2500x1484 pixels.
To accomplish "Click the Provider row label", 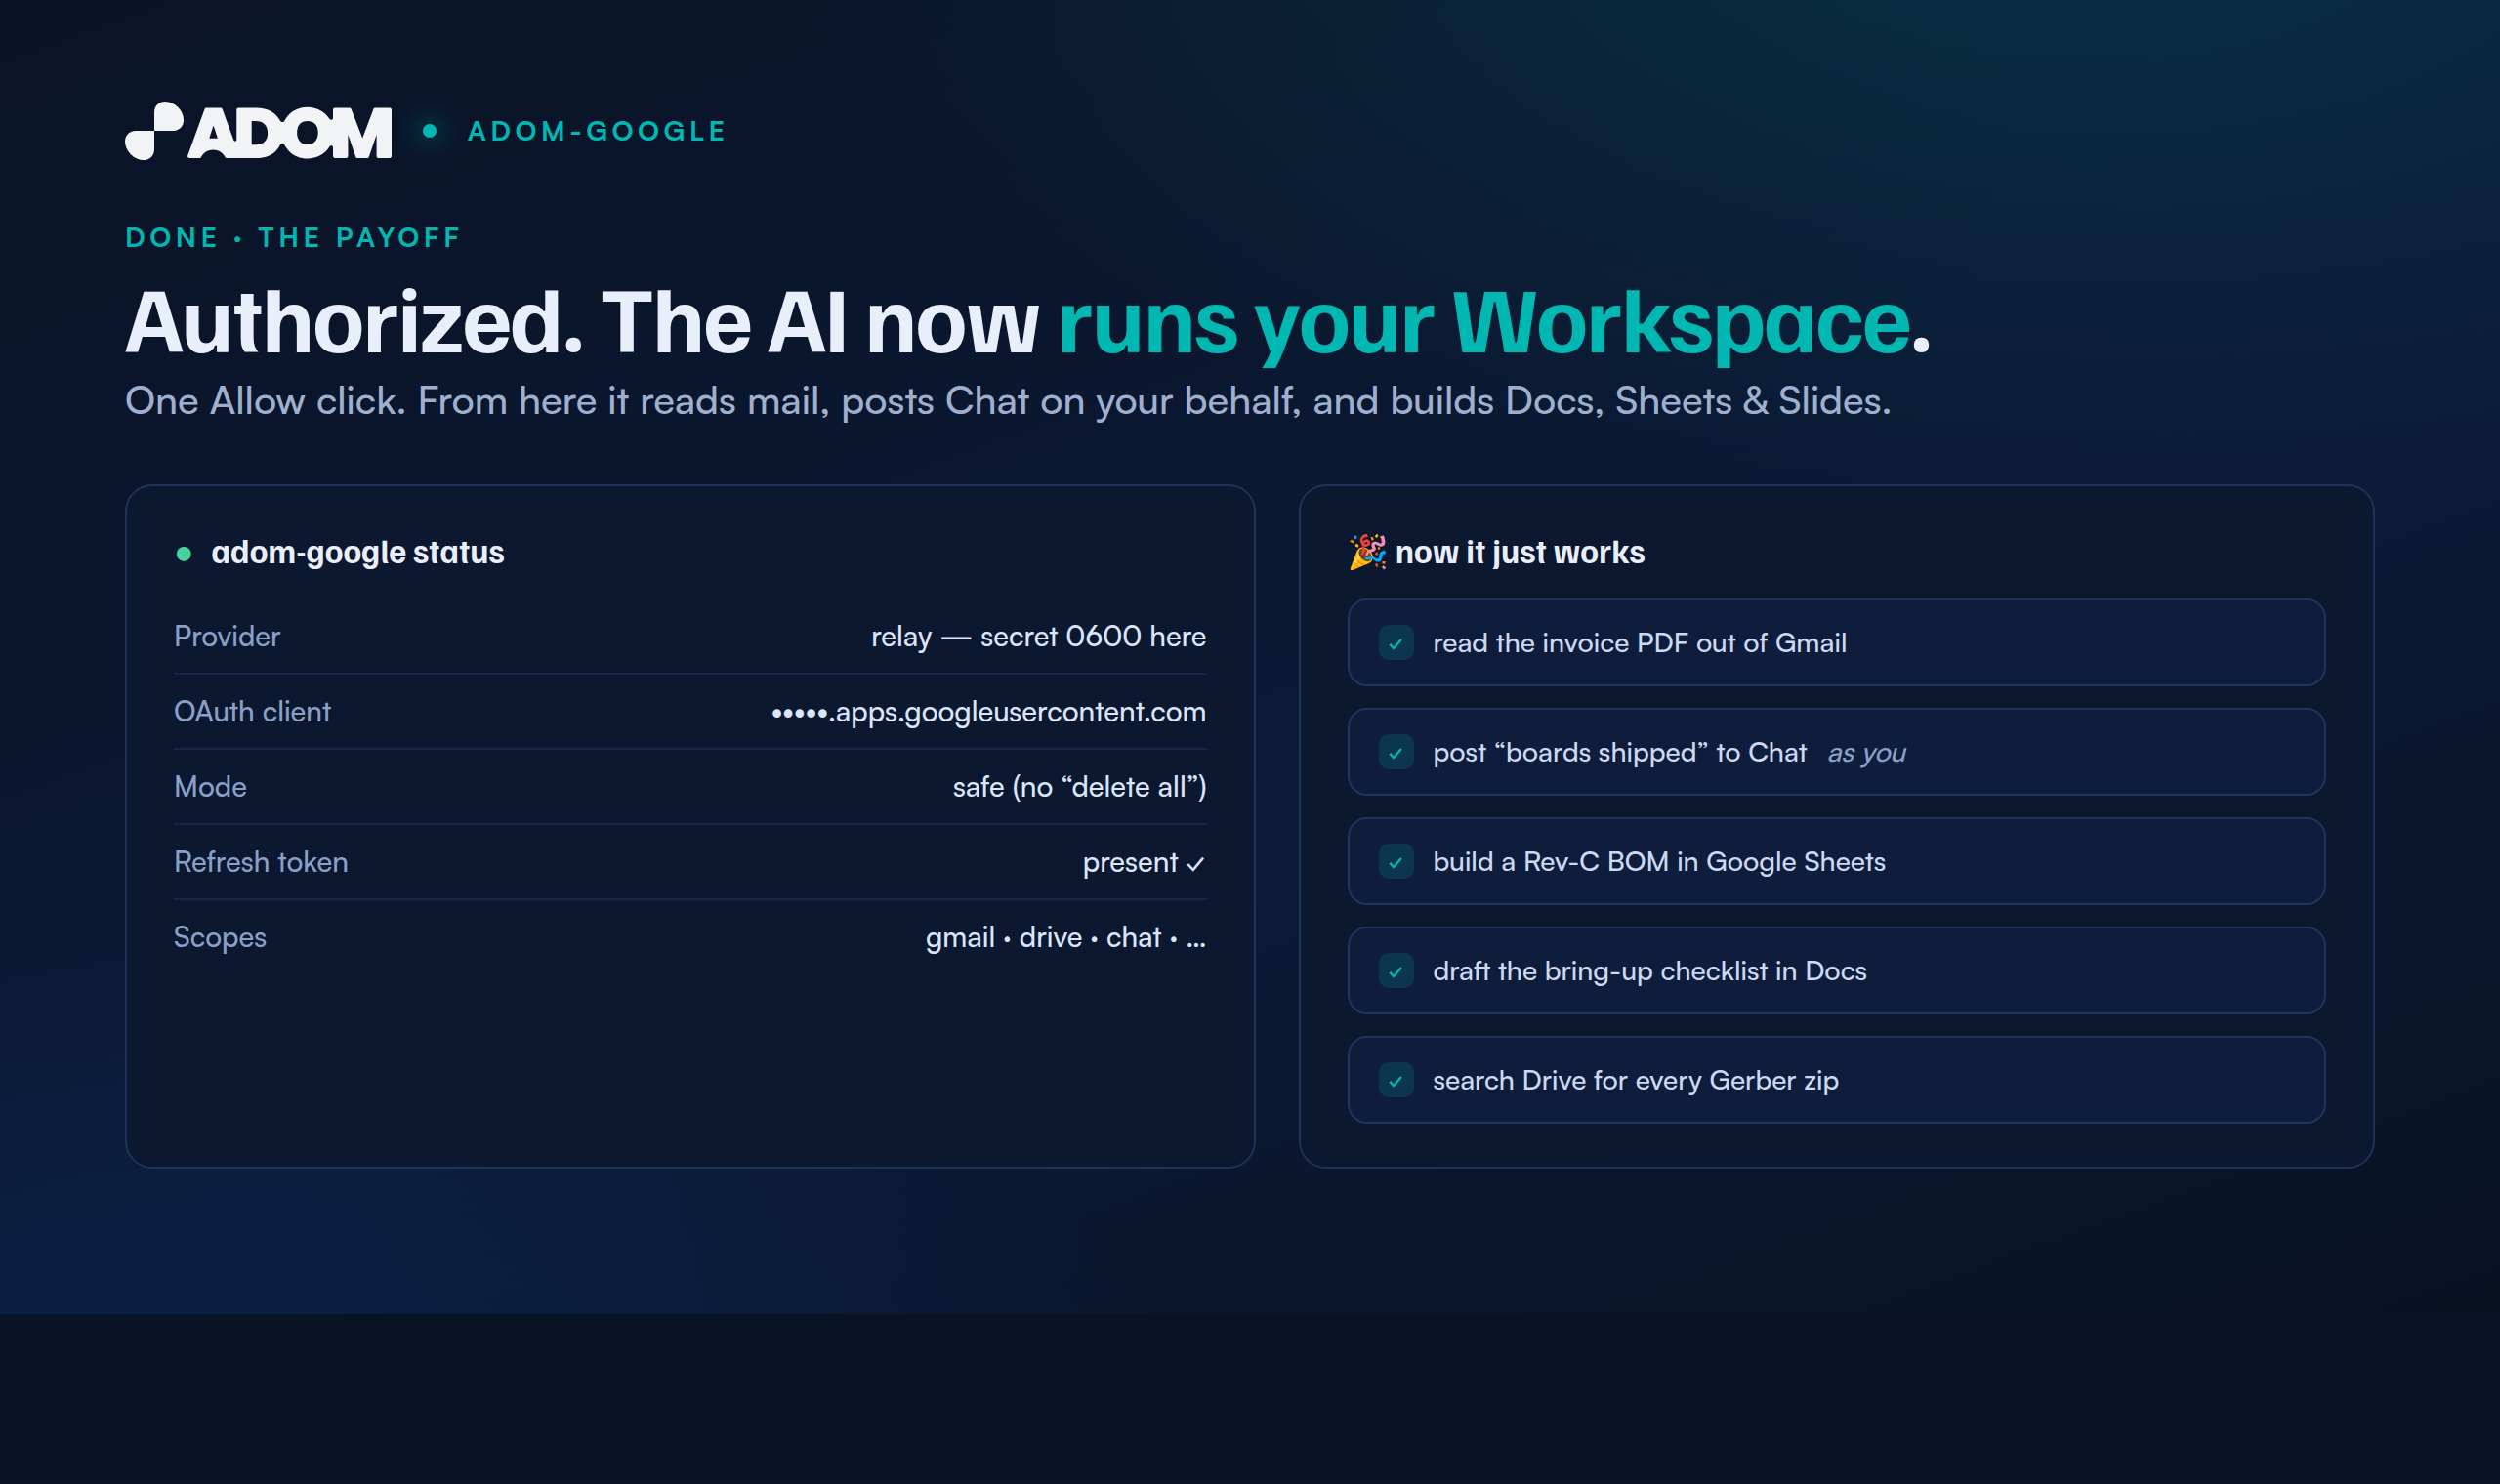I will [x=227, y=637].
